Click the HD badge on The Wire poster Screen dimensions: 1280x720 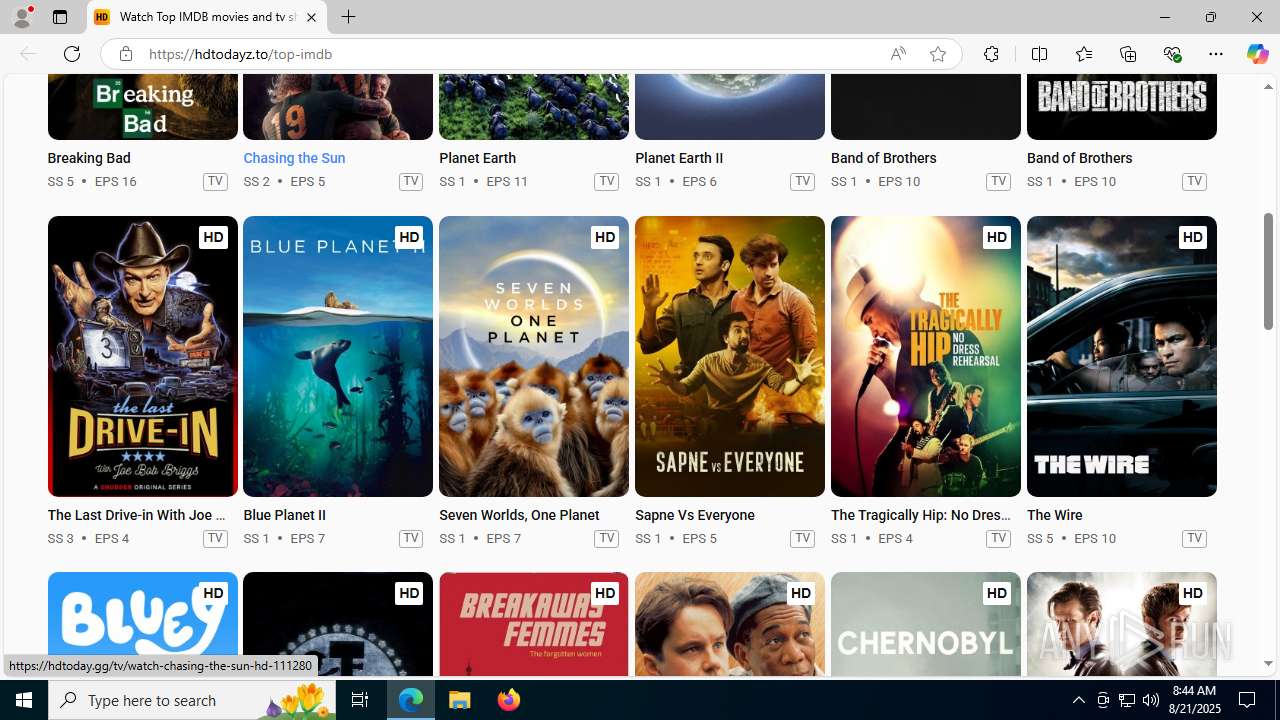coord(1192,237)
